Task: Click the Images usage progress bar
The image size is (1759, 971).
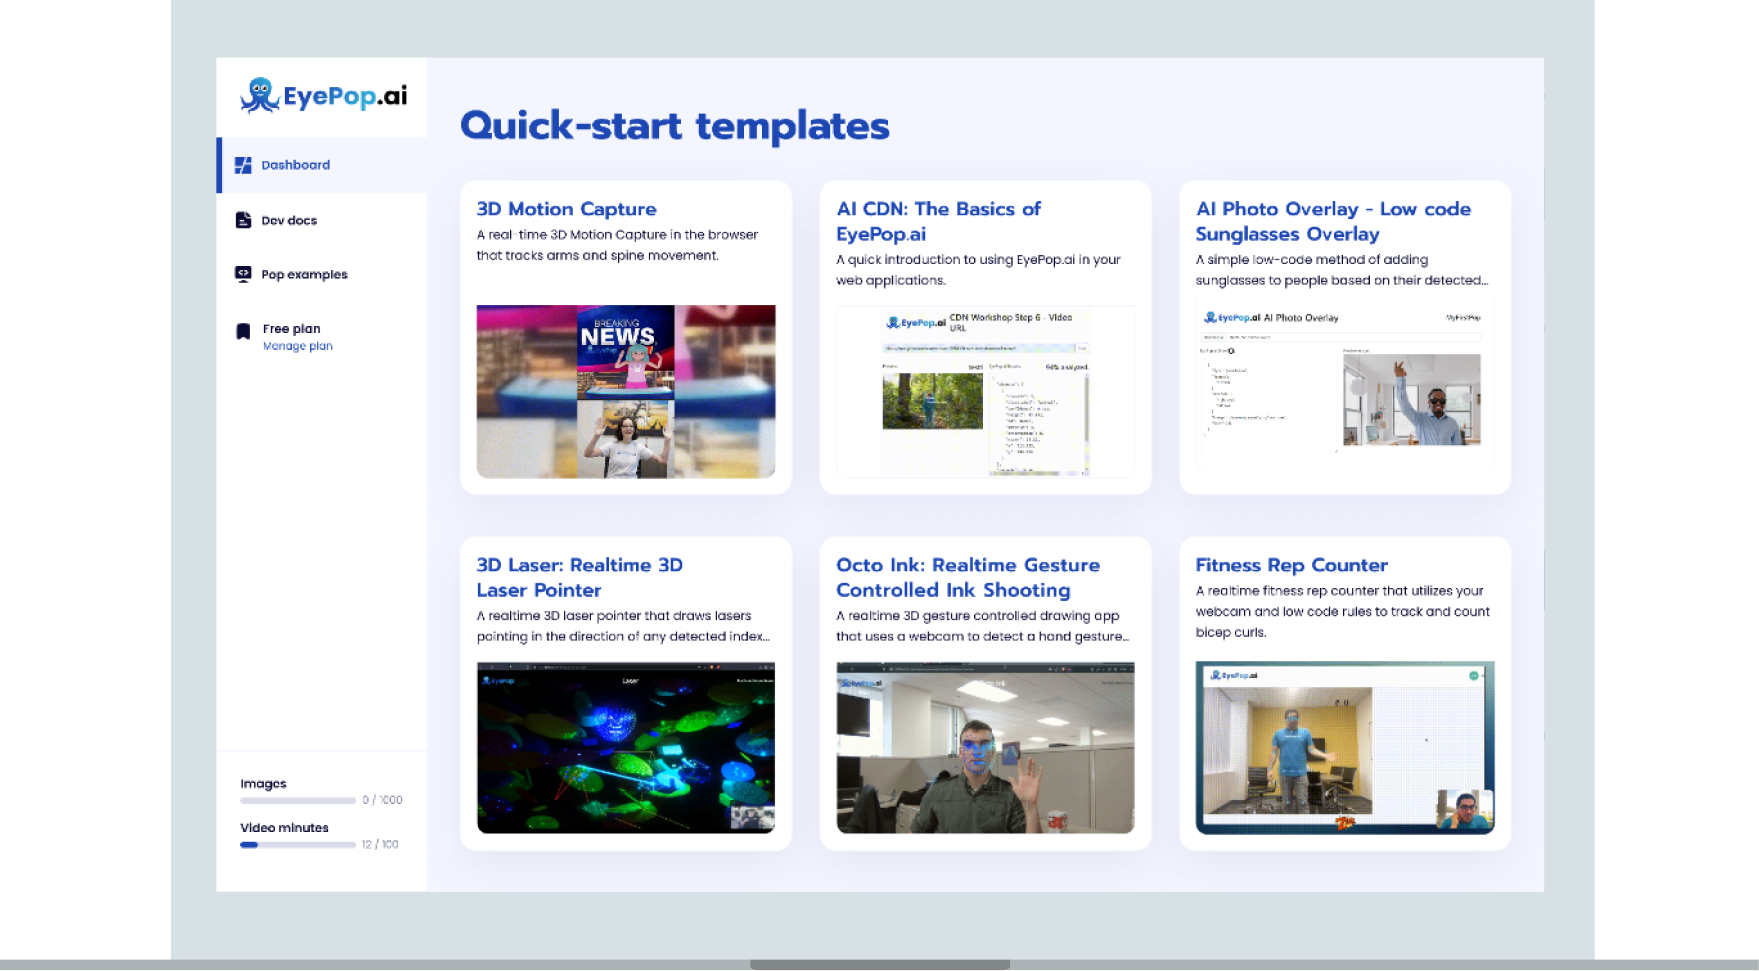Action: tap(297, 800)
